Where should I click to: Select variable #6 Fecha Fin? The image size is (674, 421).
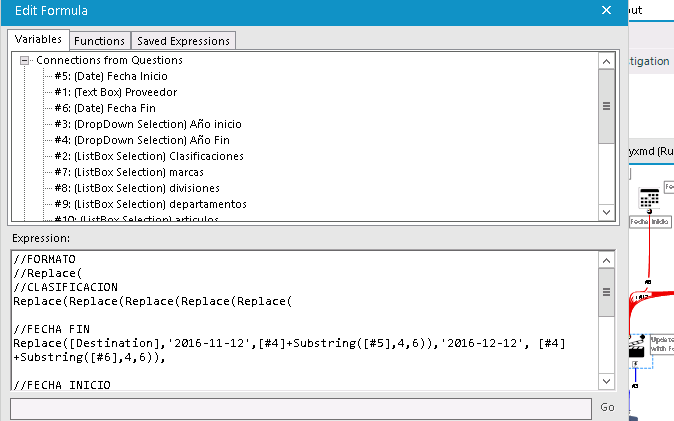pyautogui.click(x=105, y=108)
